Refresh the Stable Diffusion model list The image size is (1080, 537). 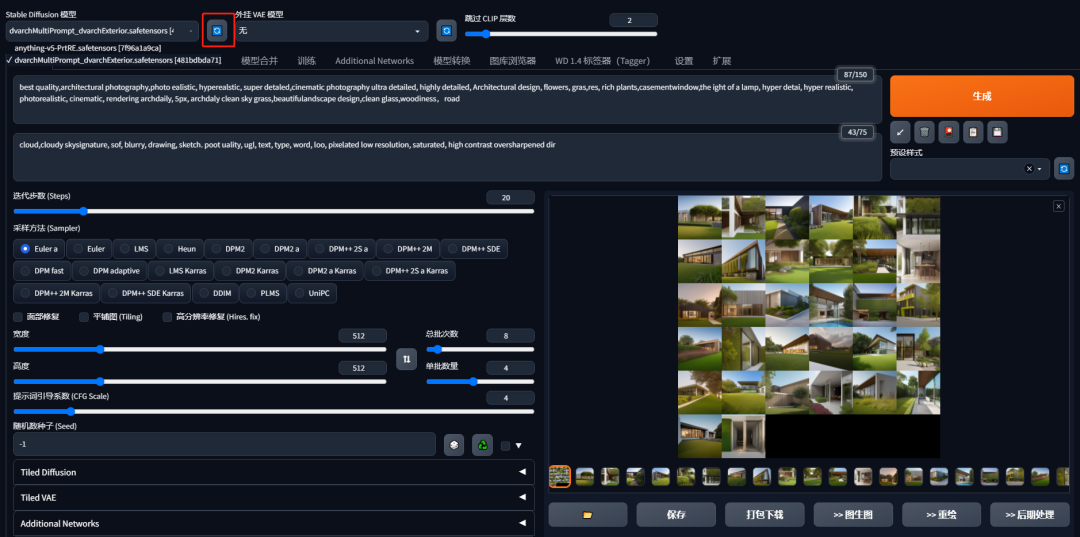[218, 31]
